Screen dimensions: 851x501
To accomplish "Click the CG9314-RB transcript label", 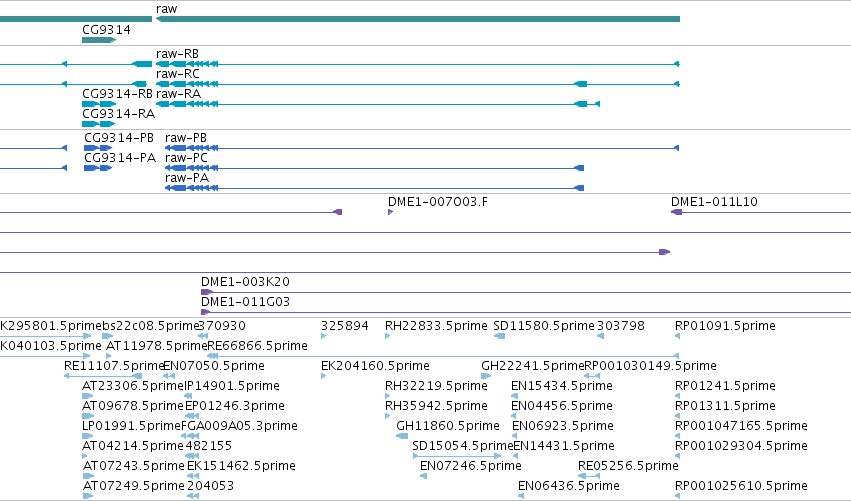I will click(117, 94).
